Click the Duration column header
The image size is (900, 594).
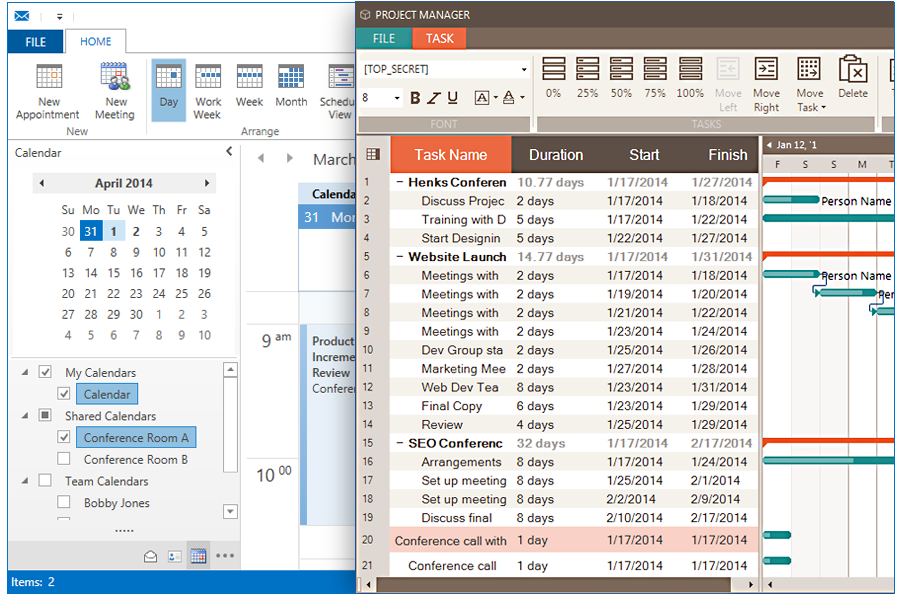click(556, 154)
